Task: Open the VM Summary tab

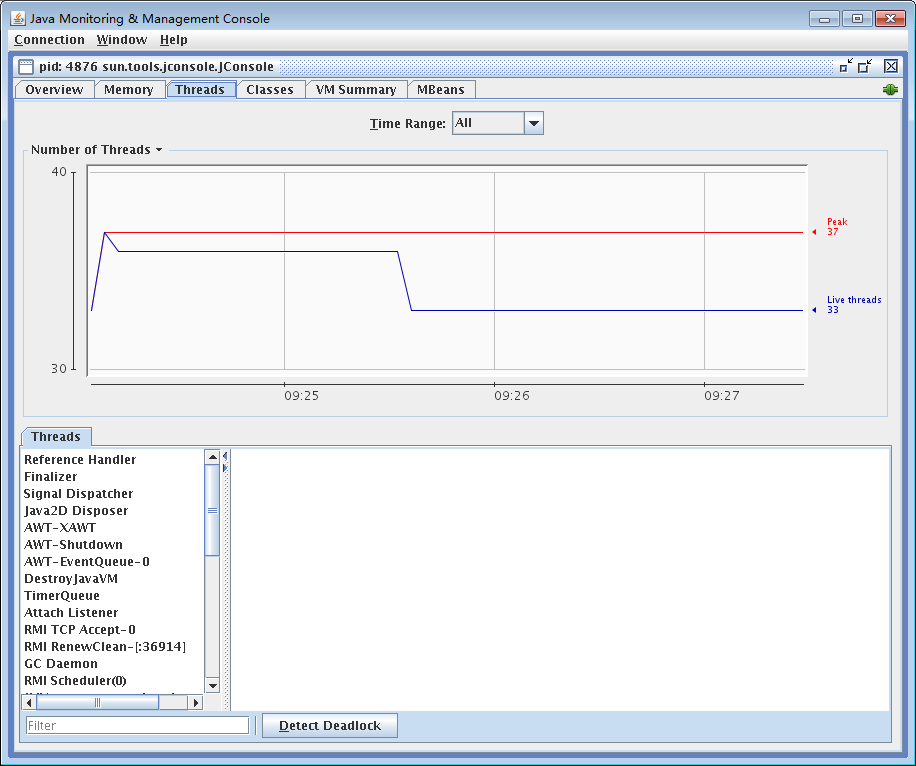Action: click(356, 89)
